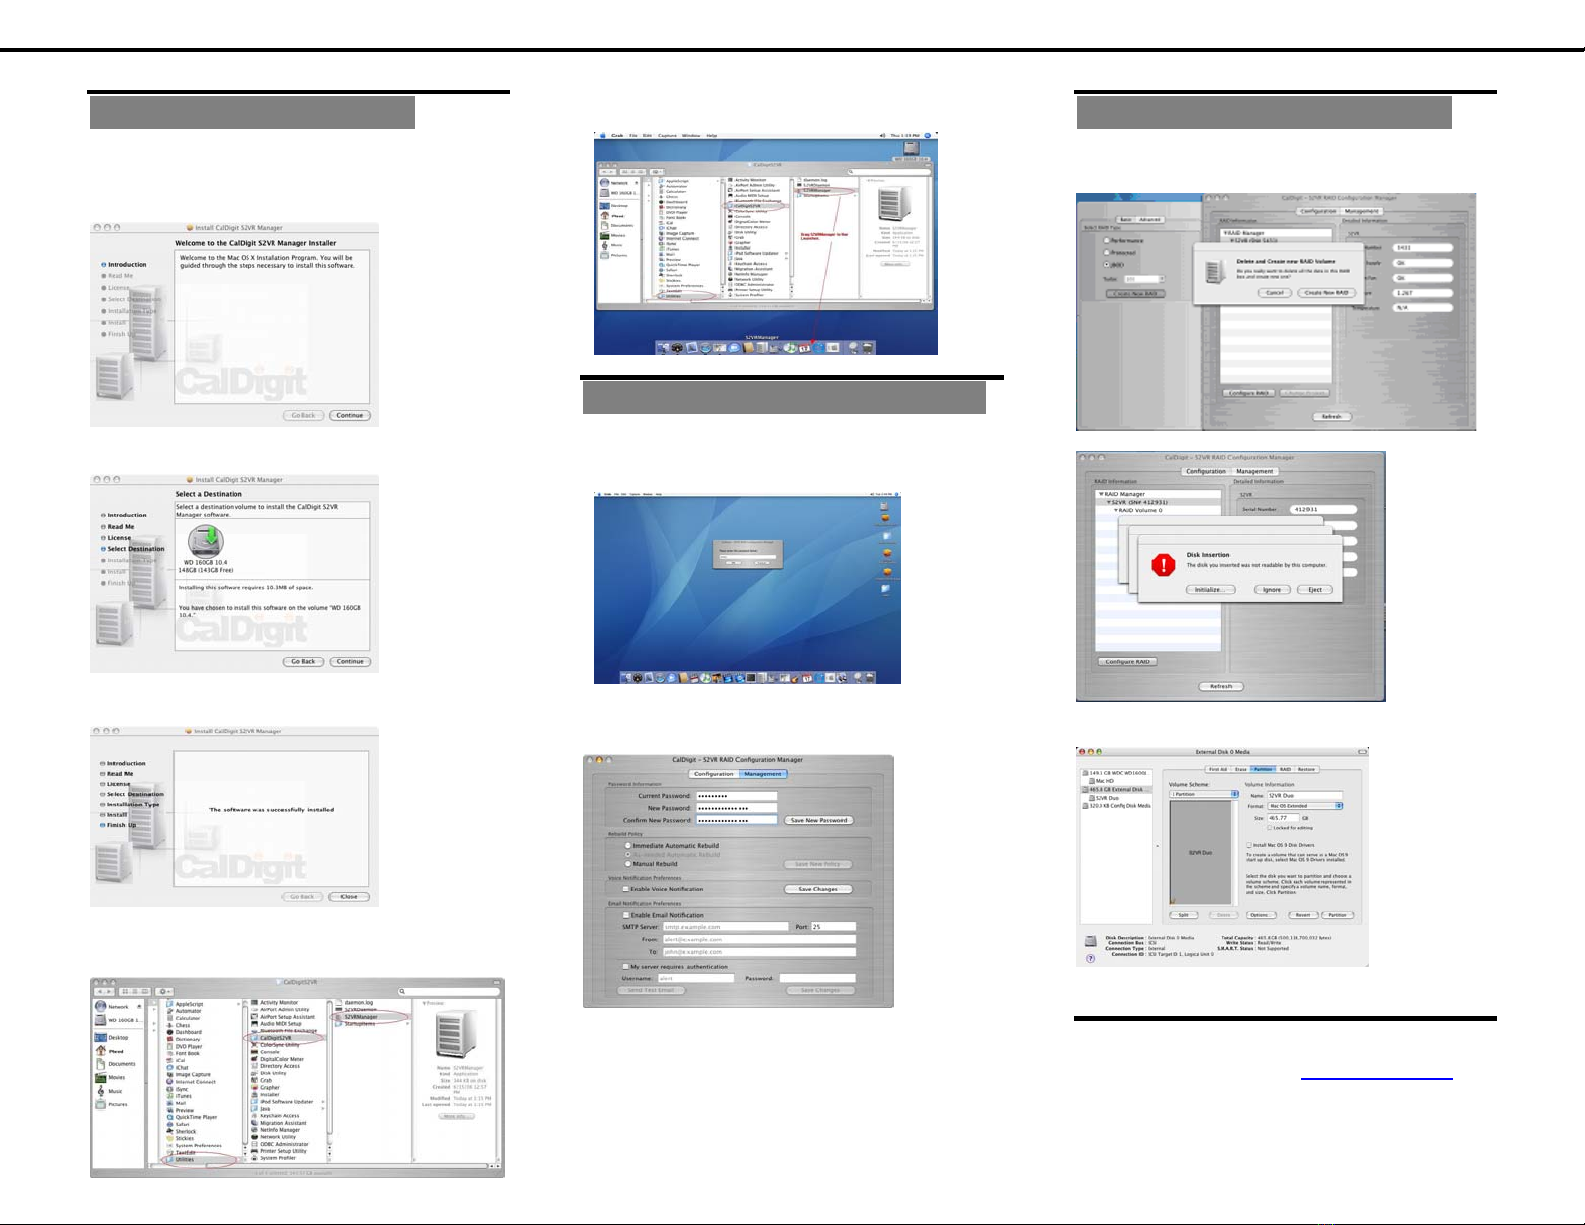
Task: Select the S2VRManager application in Finder
Action: click(360, 1017)
